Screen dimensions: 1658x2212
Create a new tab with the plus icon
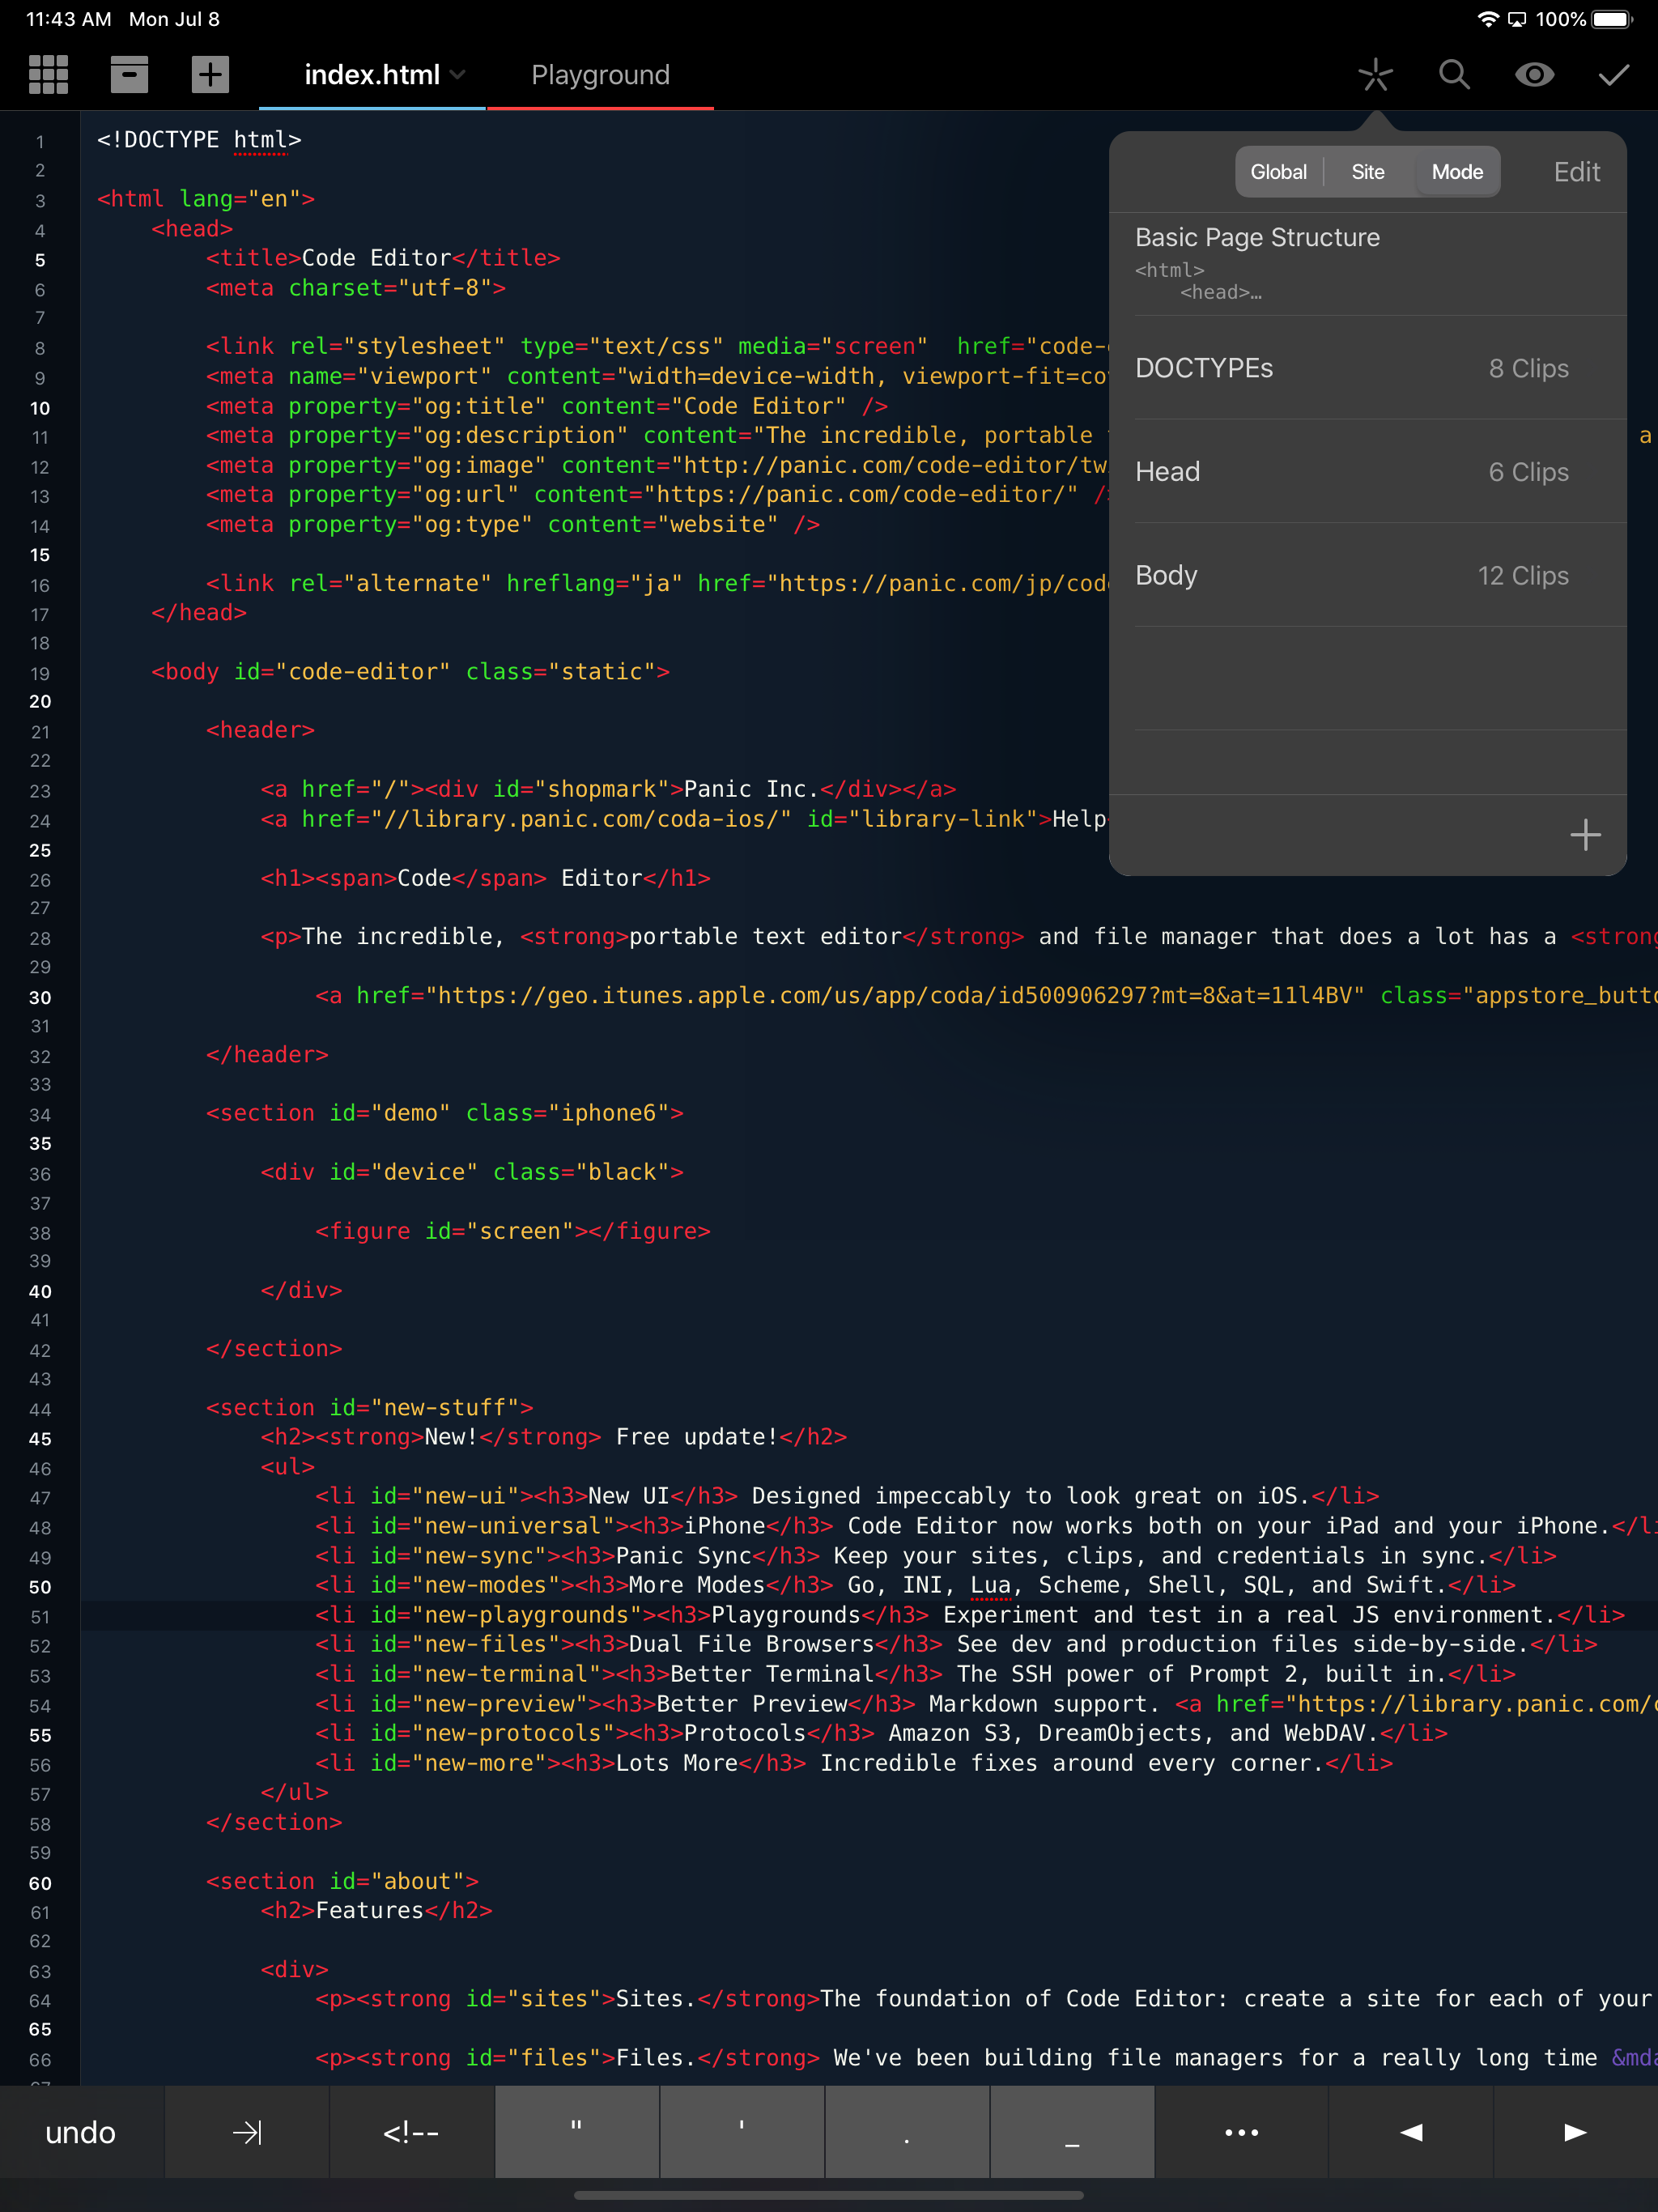pyautogui.click(x=210, y=74)
